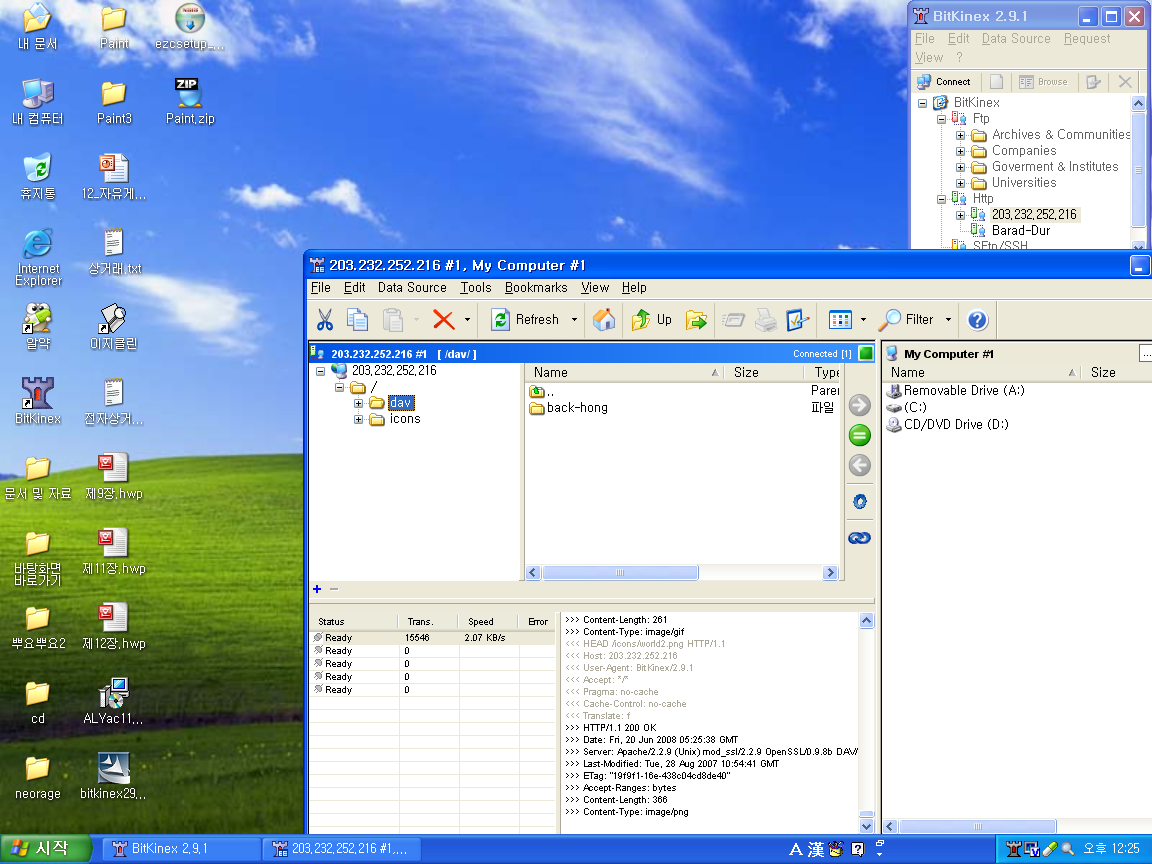Expand the Universities folder in BitKinex tree
This screenshot has height=864, width=1152.
pos(961,183)
